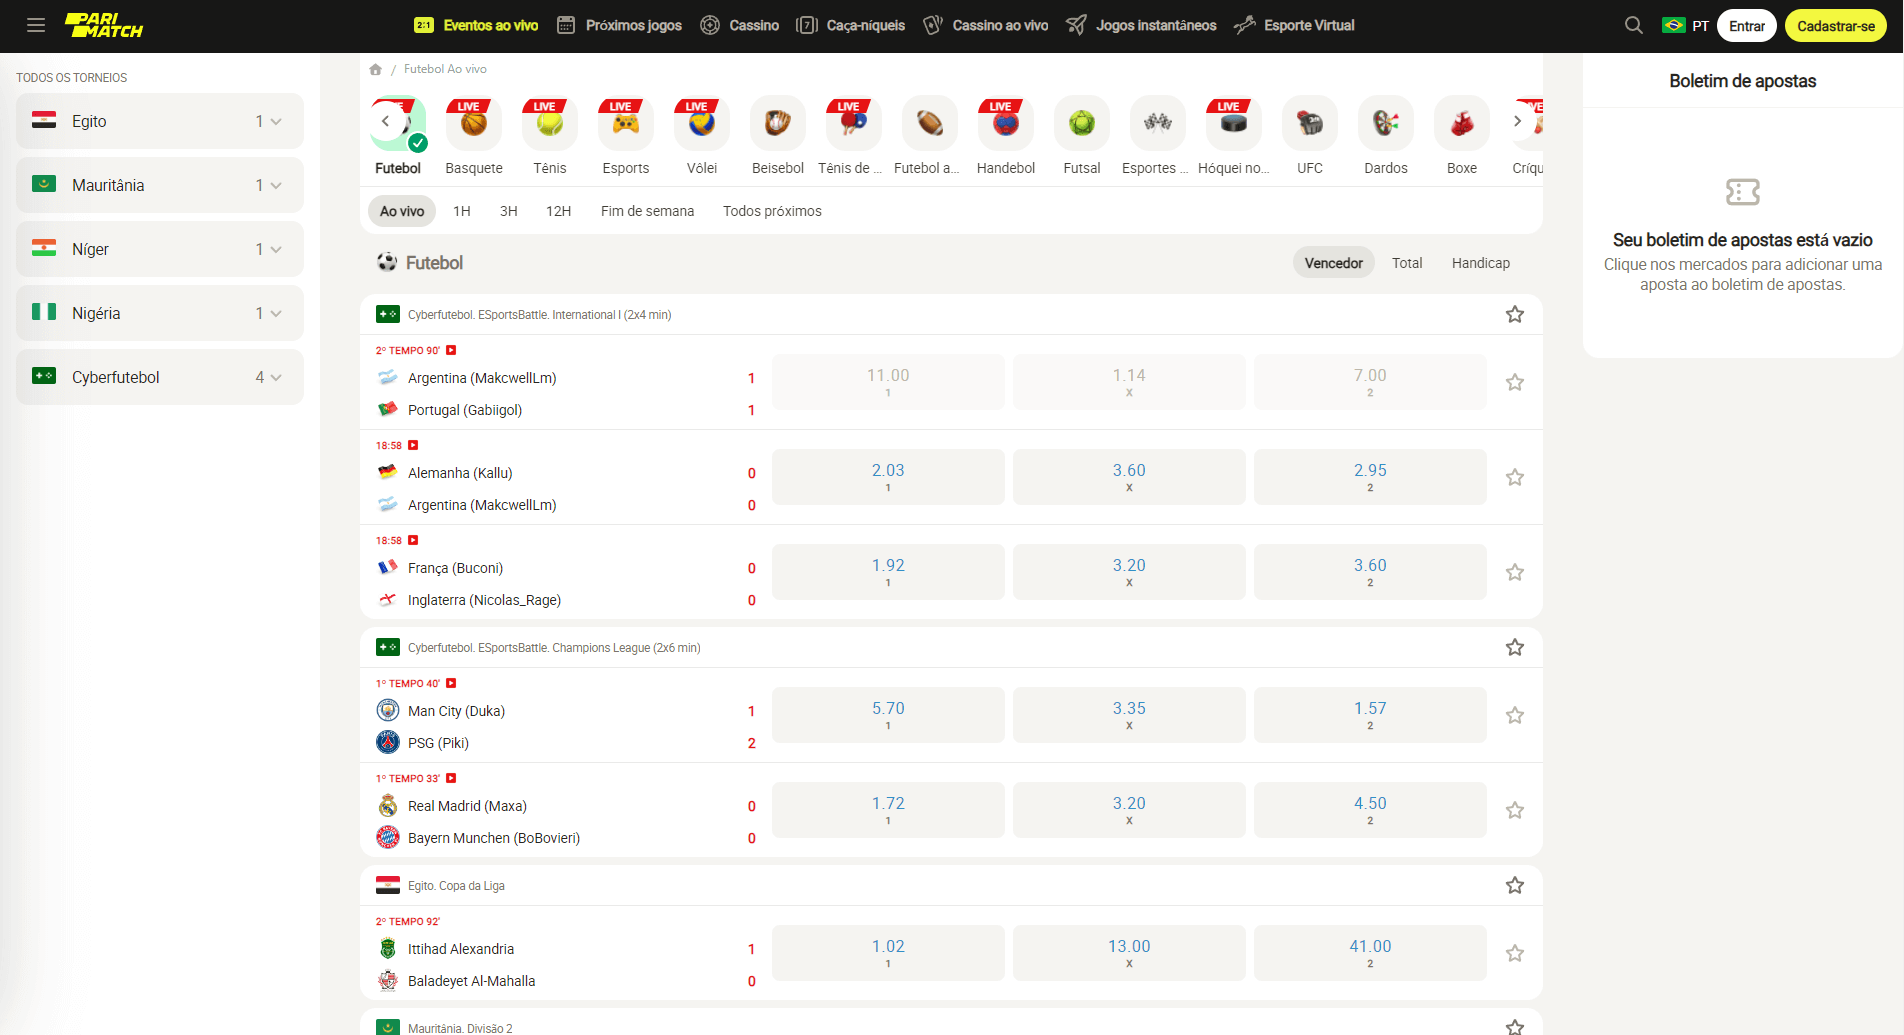
Task: Open Real Madrid (Maxa) match
Action: pos(467,806)
